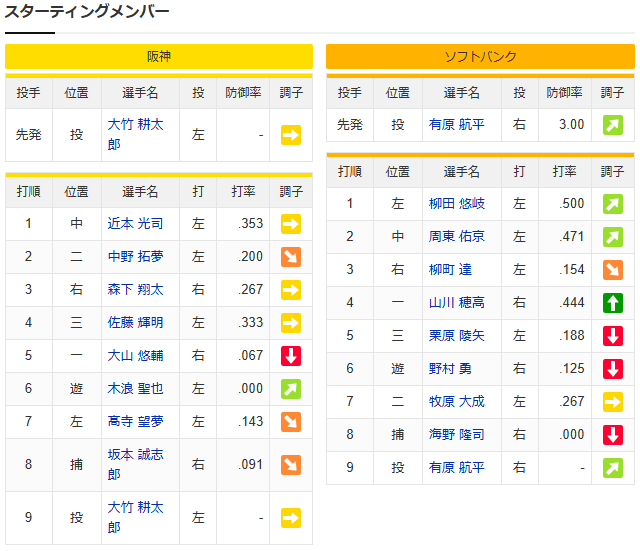This screenshot has width=640, height=551.
Task: Click batting average .353
Action: [x=251, y=224]
